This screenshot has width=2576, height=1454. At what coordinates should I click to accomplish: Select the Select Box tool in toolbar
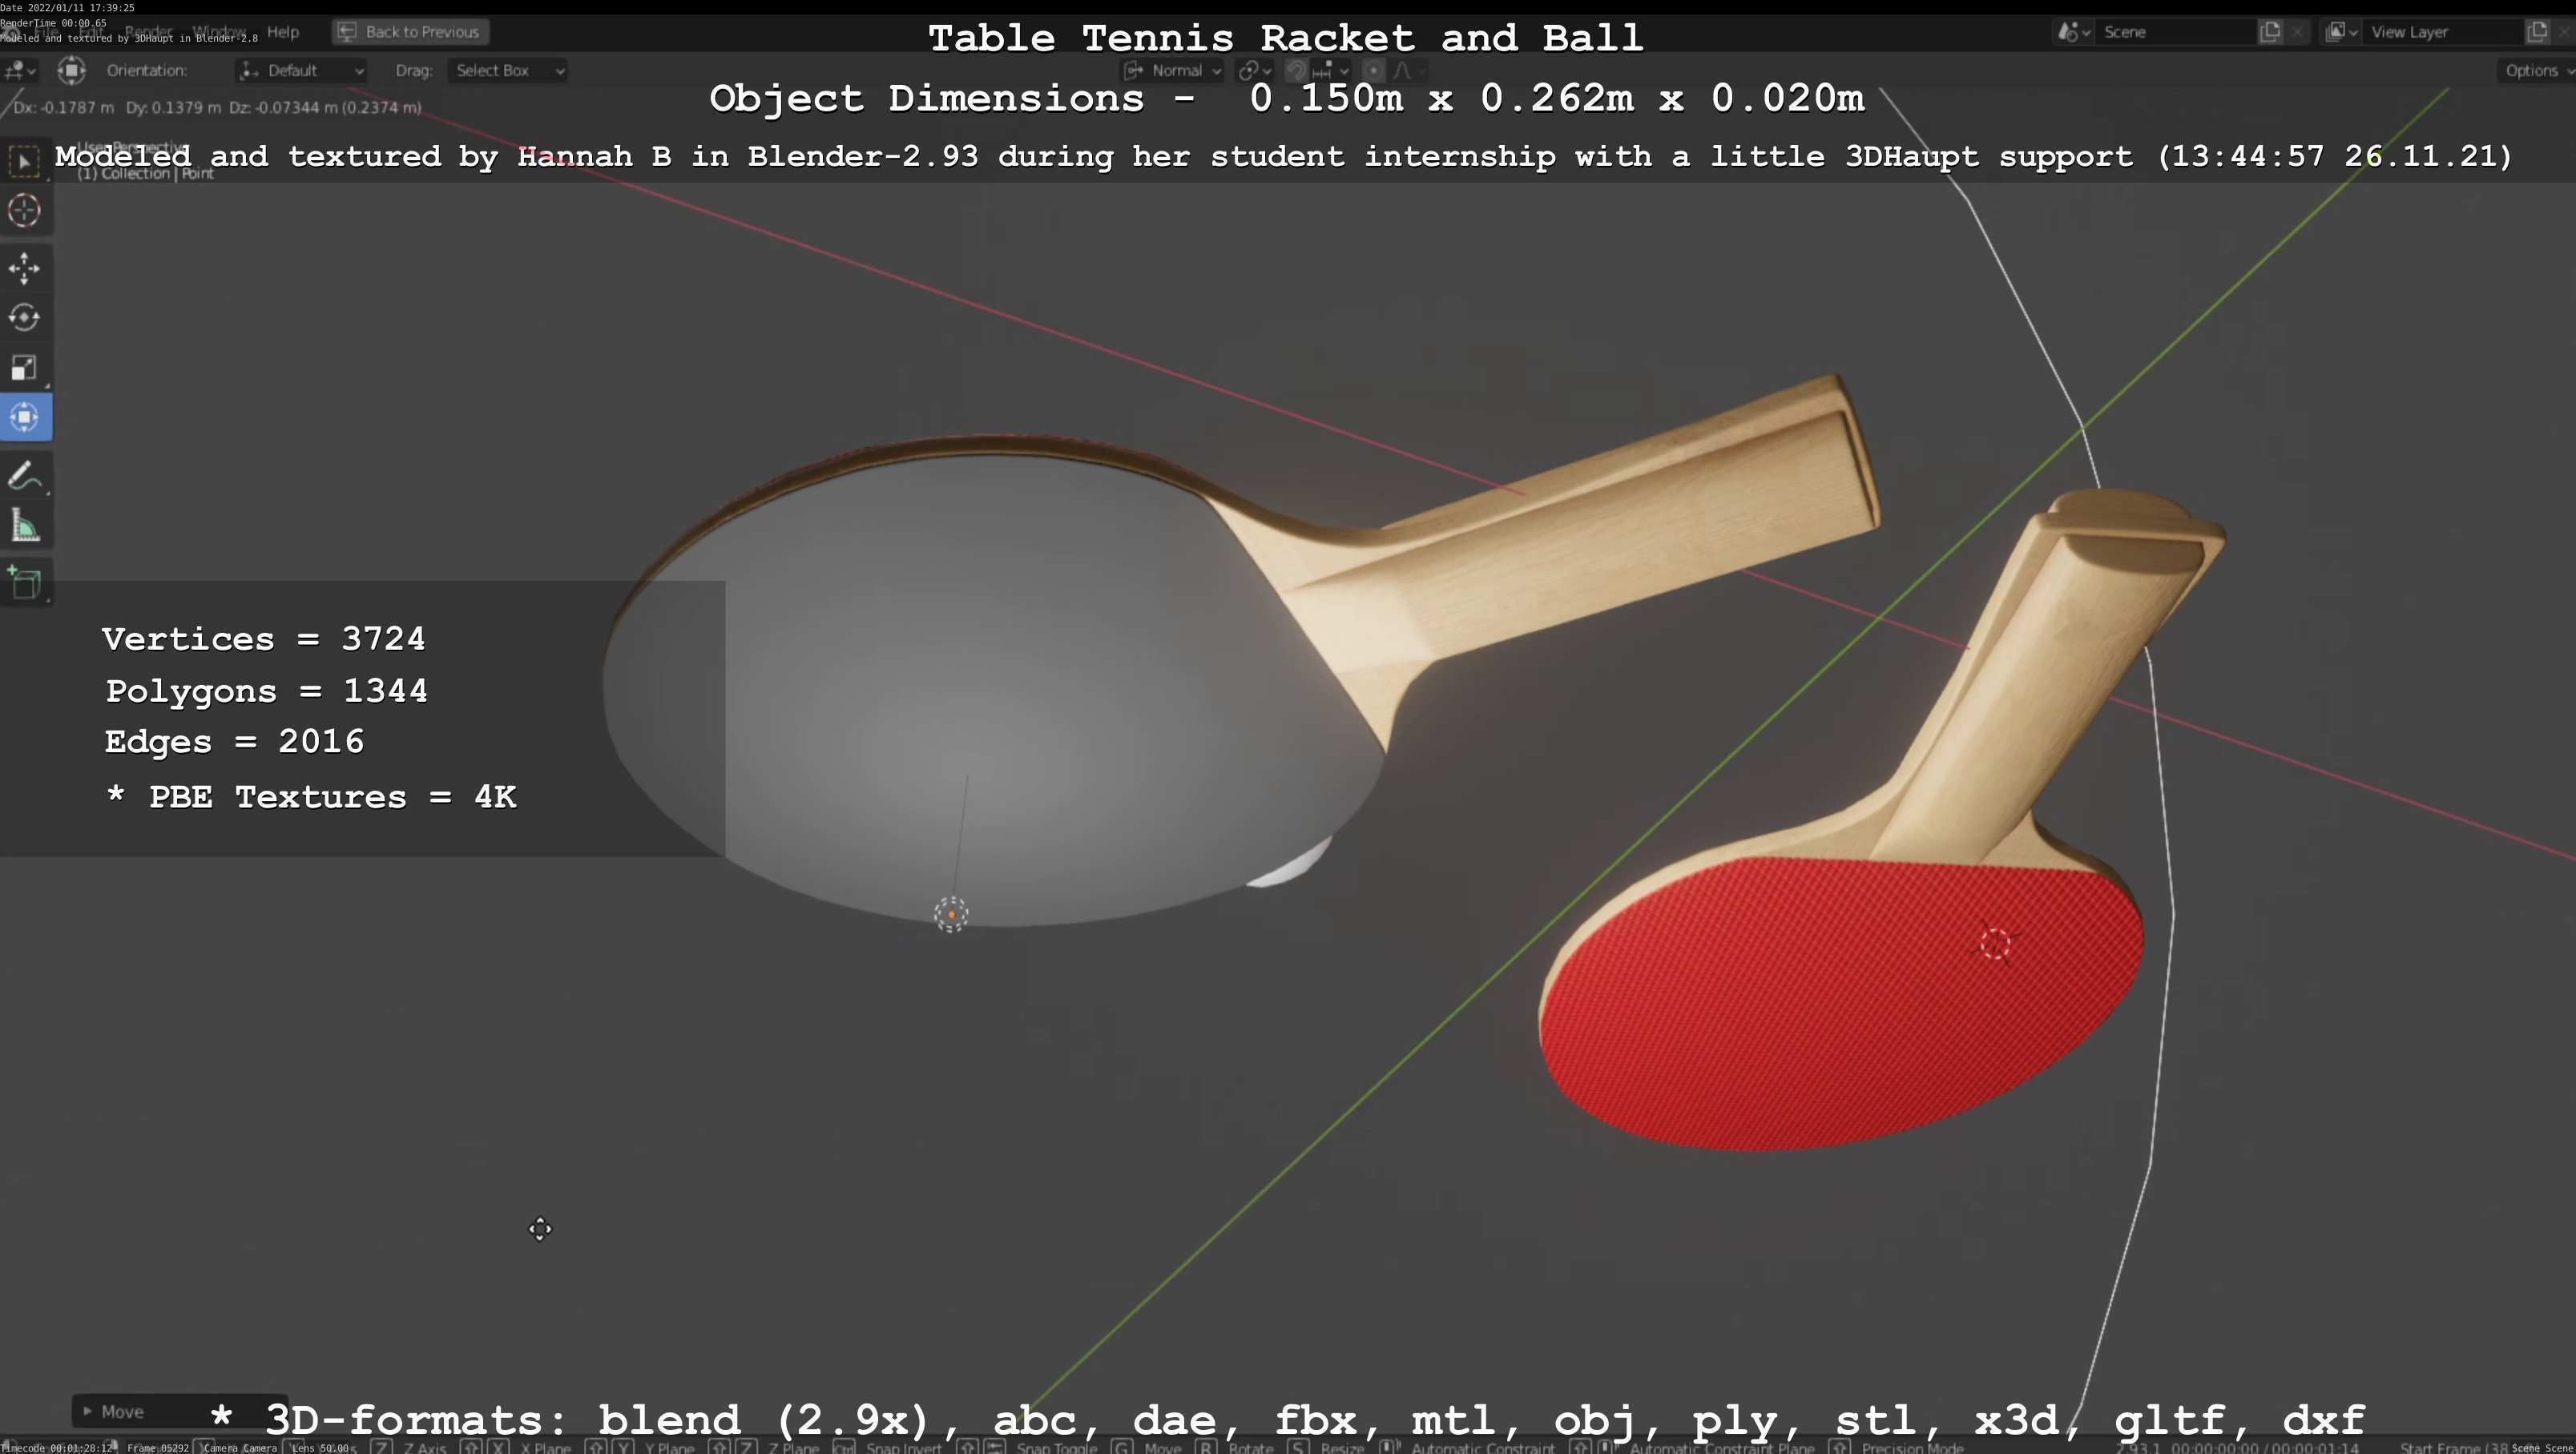point(24,162)
